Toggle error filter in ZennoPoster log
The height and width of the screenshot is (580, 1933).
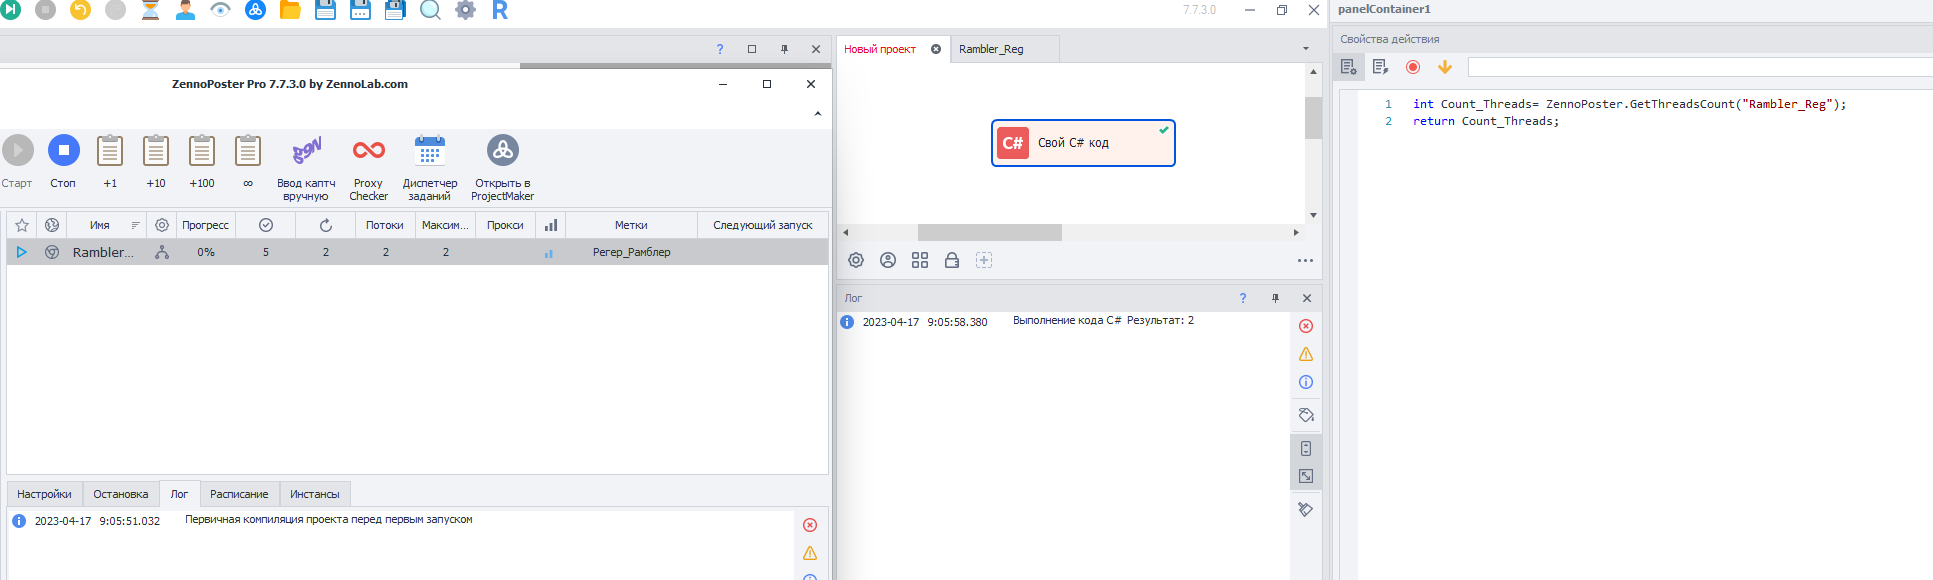(x=810, y=525)
